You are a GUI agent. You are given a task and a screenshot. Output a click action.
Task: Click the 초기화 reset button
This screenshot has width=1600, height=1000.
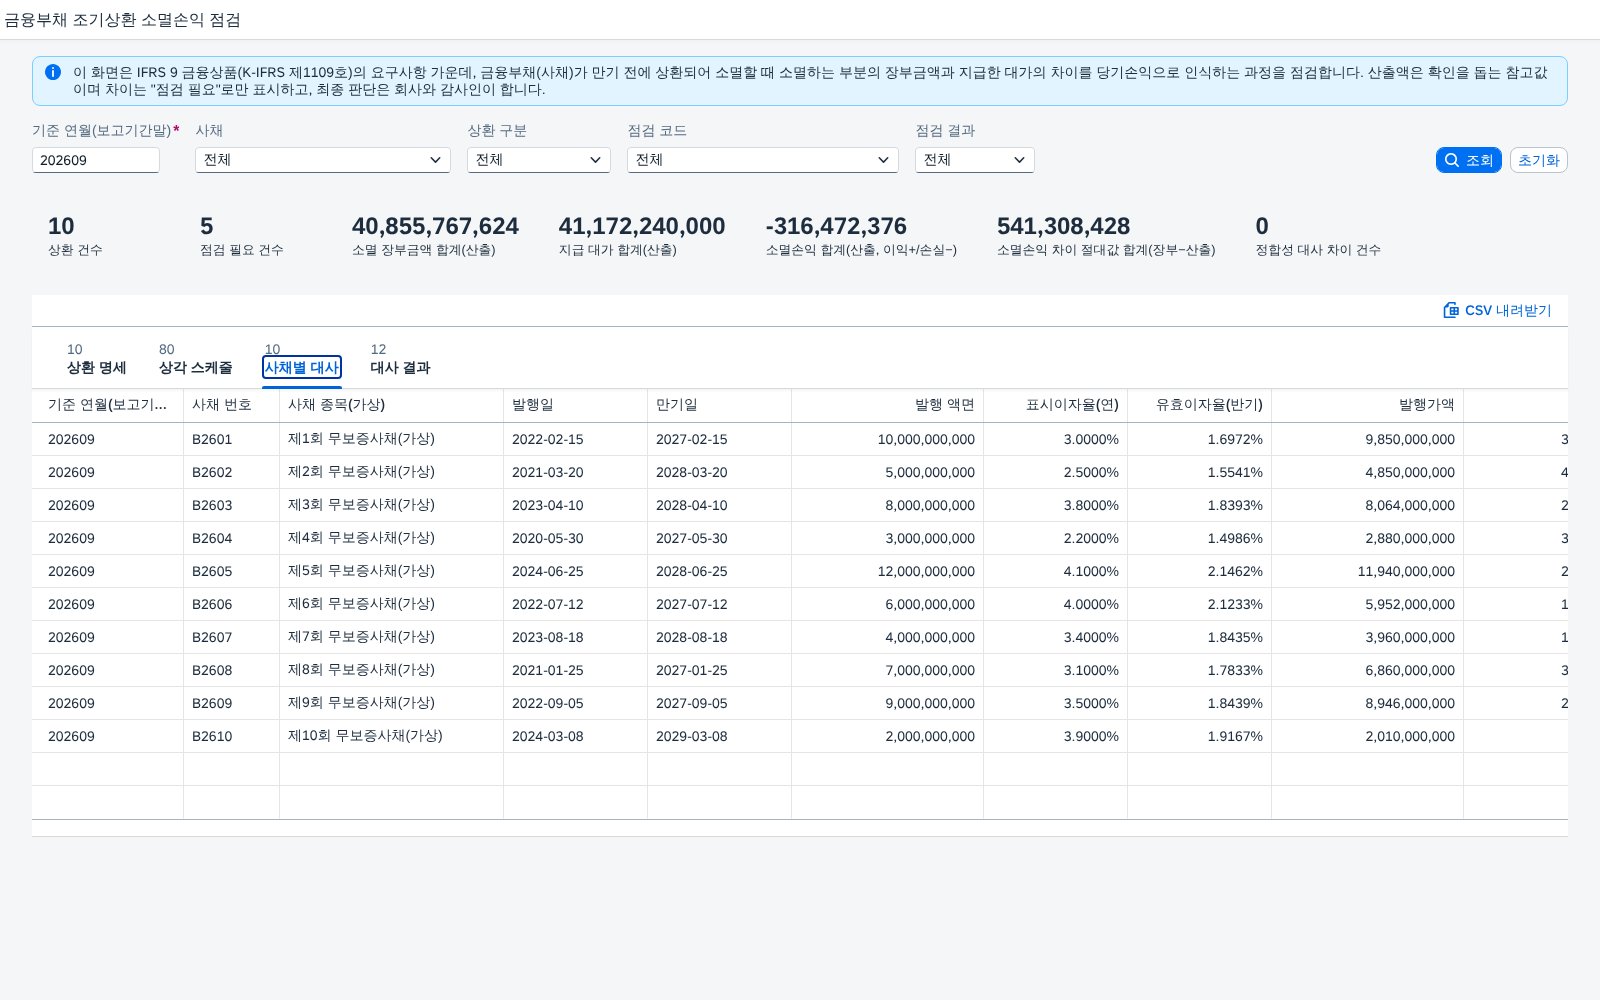coord(1538,160)
